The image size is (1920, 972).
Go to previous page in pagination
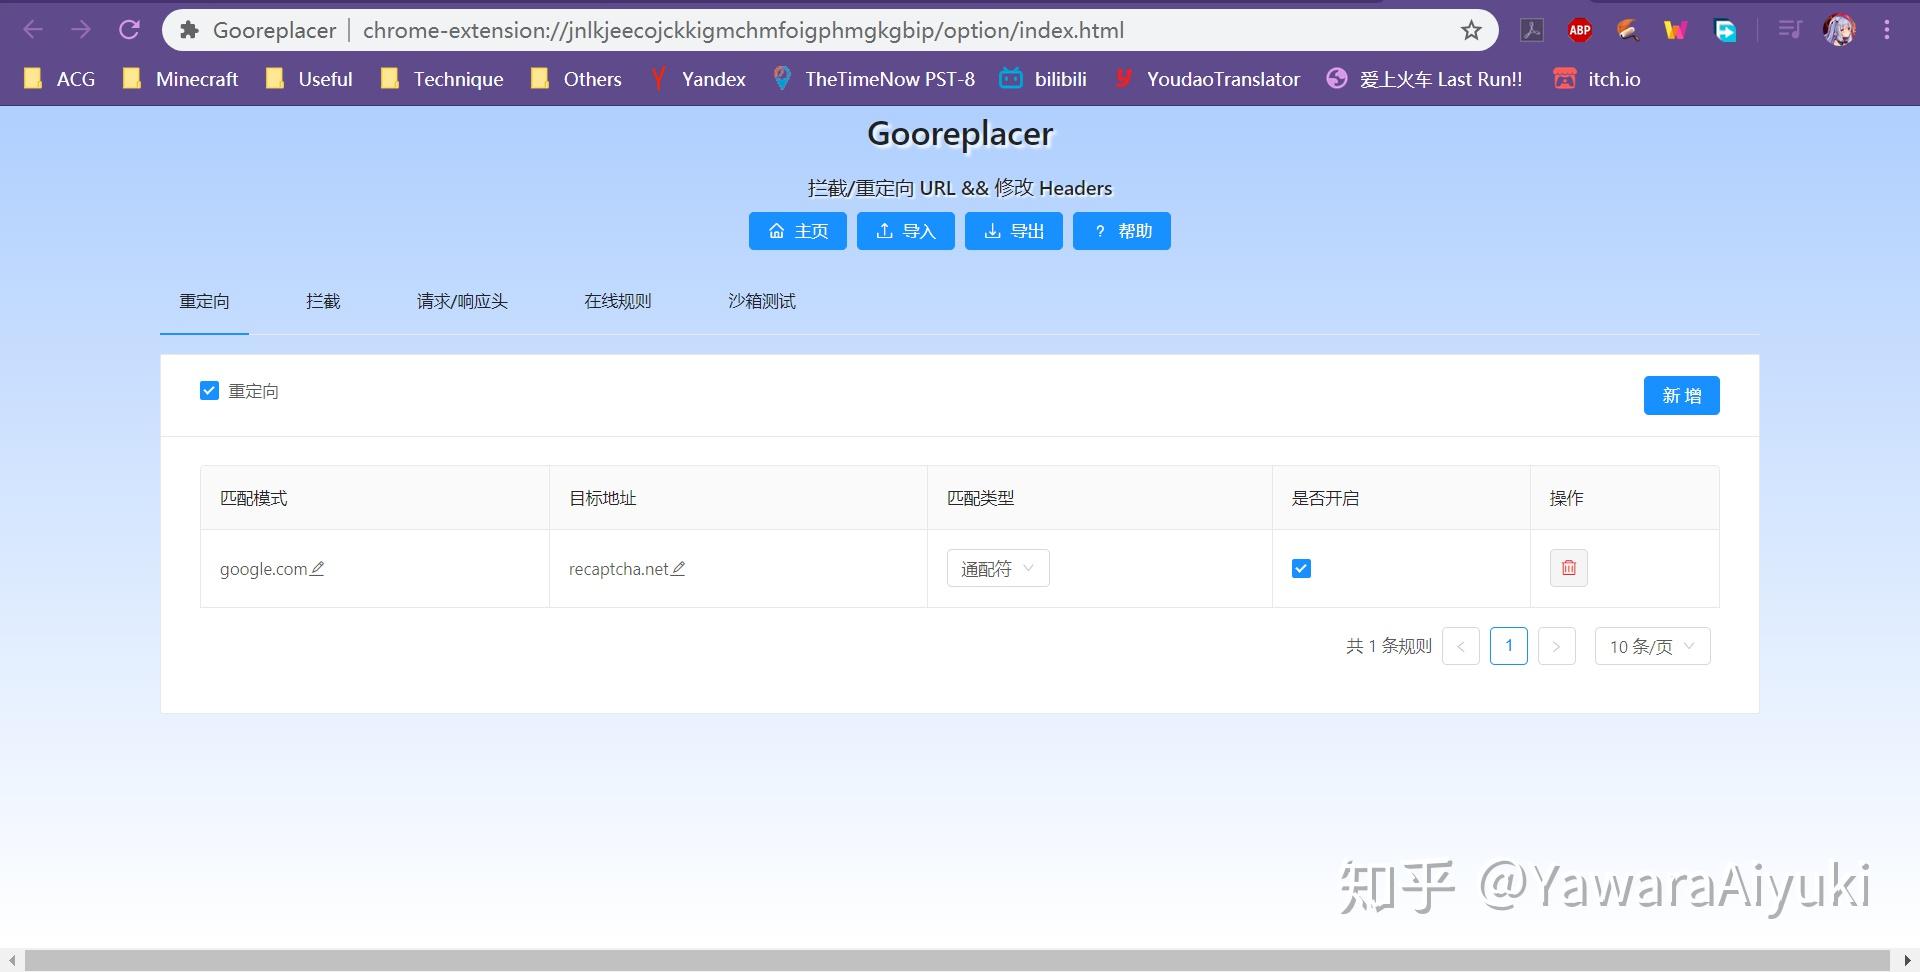(x=1461, y=646)
